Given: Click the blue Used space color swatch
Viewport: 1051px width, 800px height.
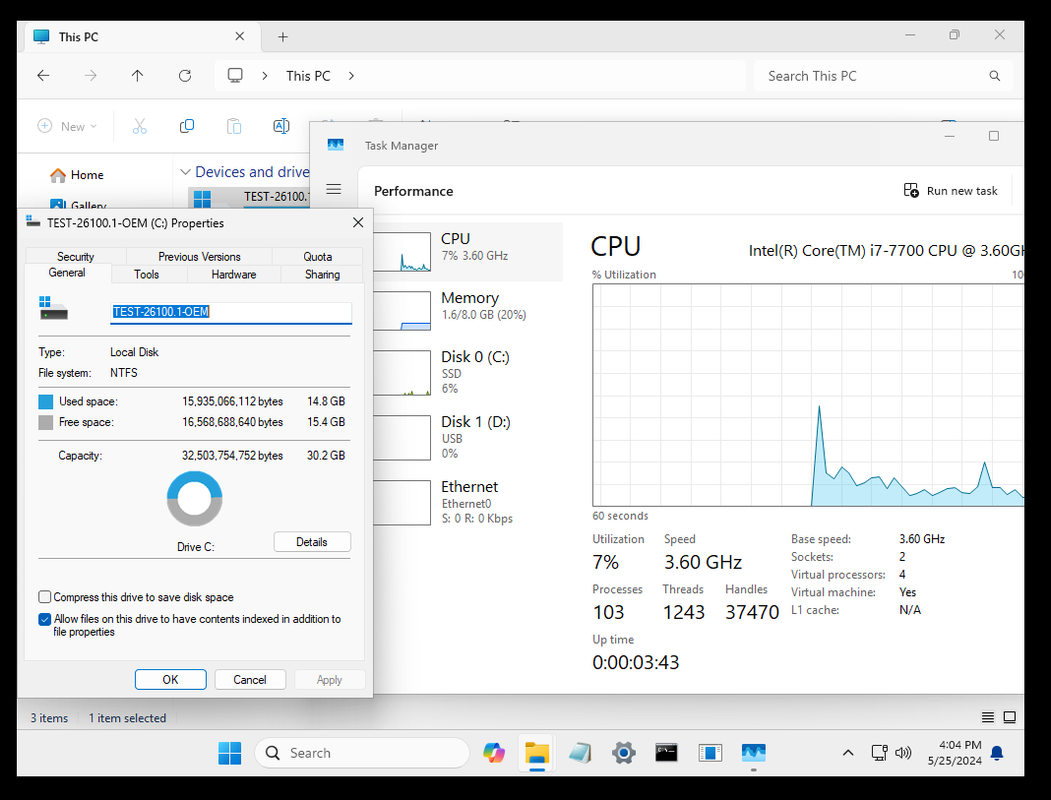Looking at the screenshot, I should [46, 401].
